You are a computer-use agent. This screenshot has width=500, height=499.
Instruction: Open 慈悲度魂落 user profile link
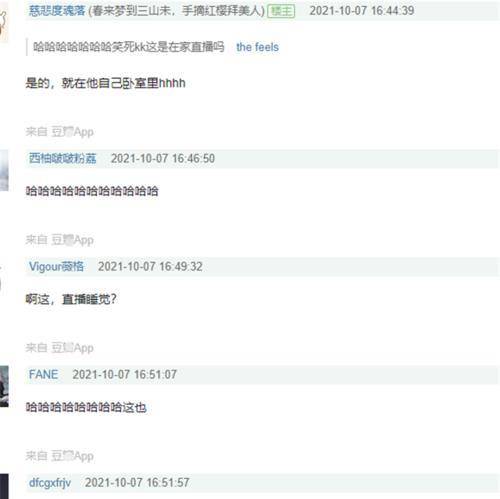57,11
